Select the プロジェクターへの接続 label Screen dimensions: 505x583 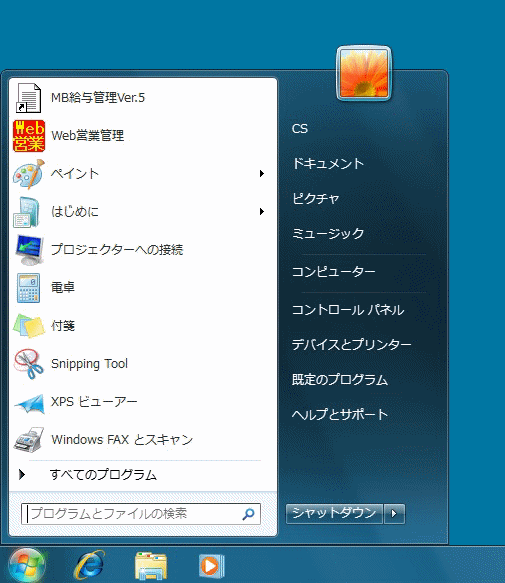[117, 249]
